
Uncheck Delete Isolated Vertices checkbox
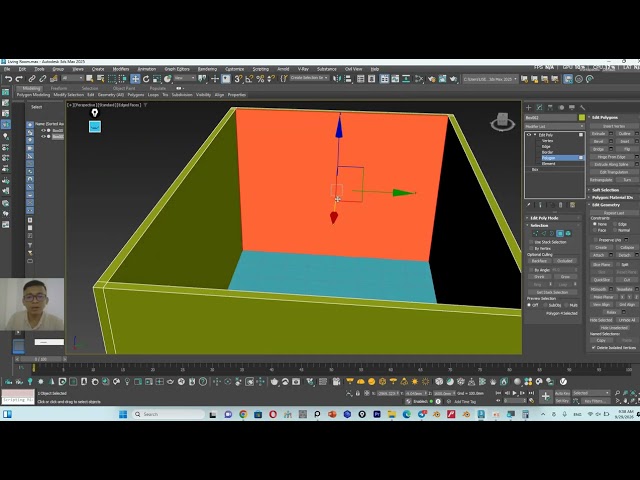[x=594, y=347]
